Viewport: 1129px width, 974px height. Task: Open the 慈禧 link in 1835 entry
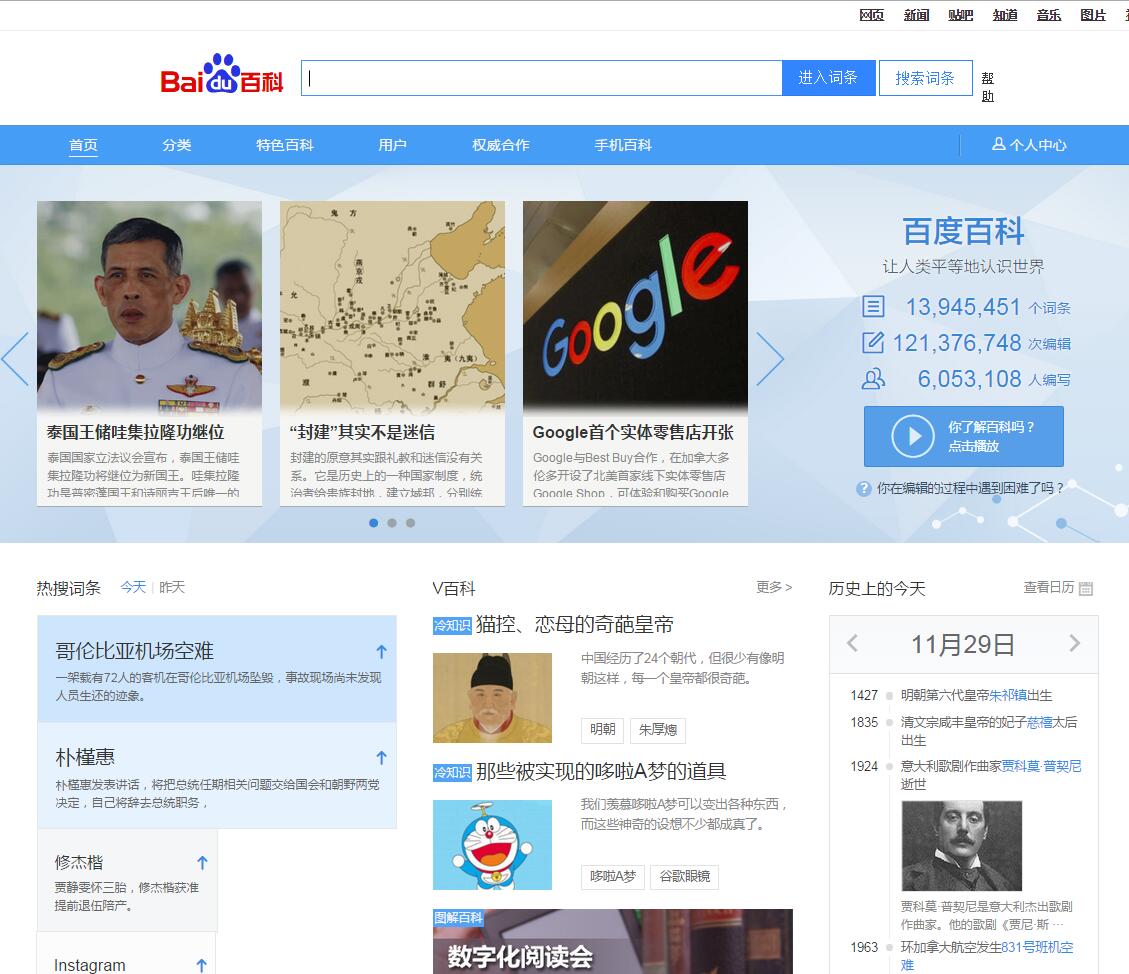[1040, 722]
